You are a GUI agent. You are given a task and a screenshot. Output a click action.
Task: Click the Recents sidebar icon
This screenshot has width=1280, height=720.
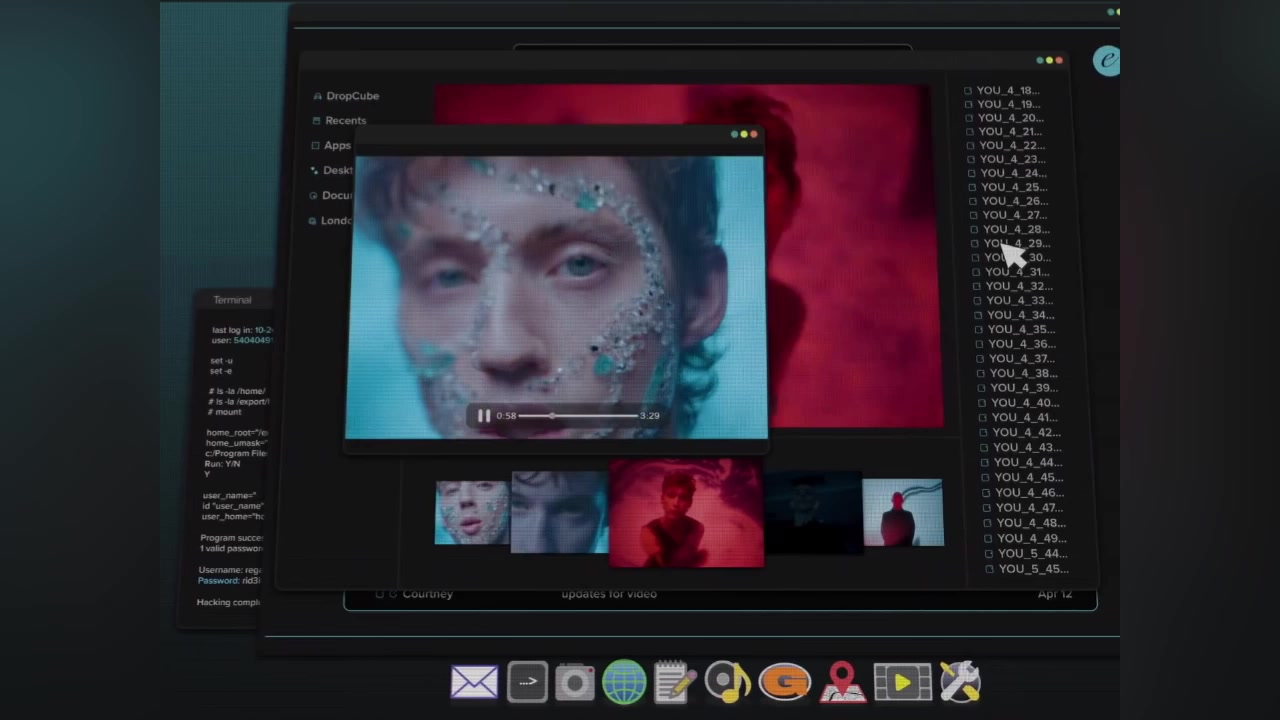(316, 121)
